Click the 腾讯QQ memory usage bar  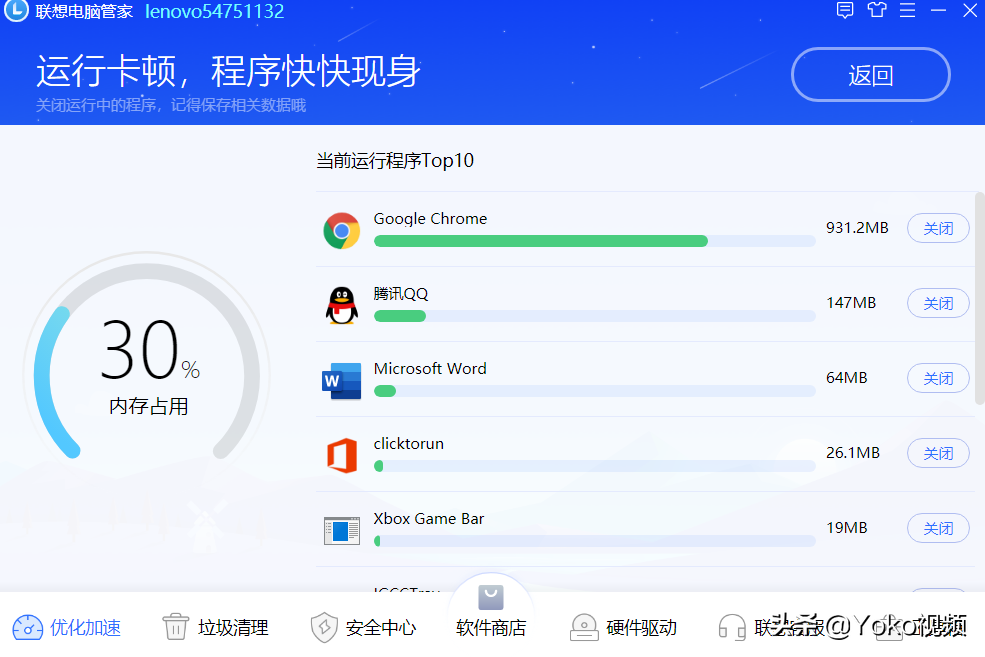[x=594, y=316]
